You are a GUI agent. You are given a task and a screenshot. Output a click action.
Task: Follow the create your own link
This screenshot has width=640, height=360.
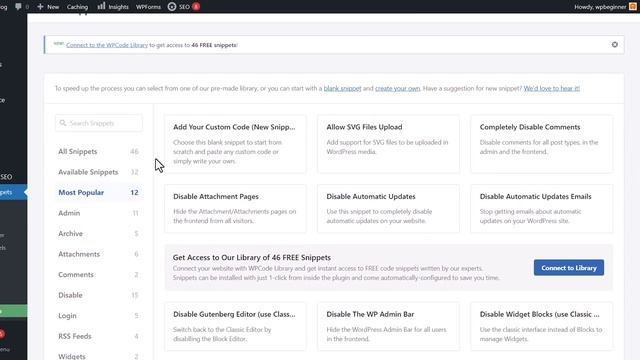click(x=398, y=88)
